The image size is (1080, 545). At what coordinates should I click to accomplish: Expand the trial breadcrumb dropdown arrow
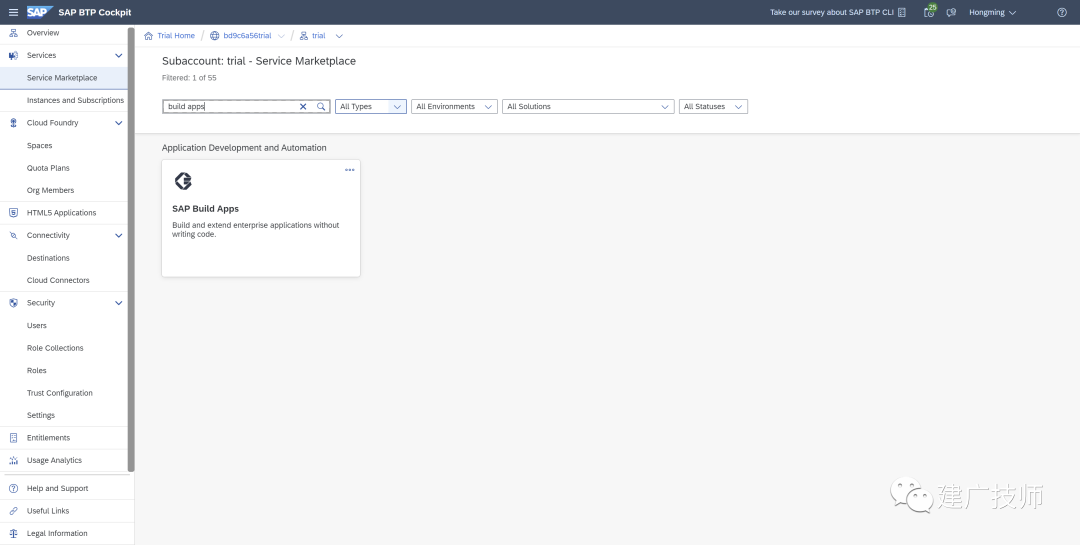(338, 36)
